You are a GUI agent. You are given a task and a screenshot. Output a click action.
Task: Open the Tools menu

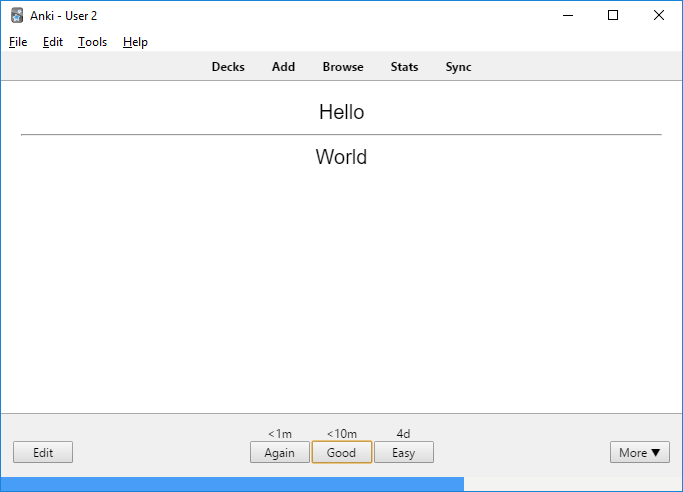tap(92, 42)
